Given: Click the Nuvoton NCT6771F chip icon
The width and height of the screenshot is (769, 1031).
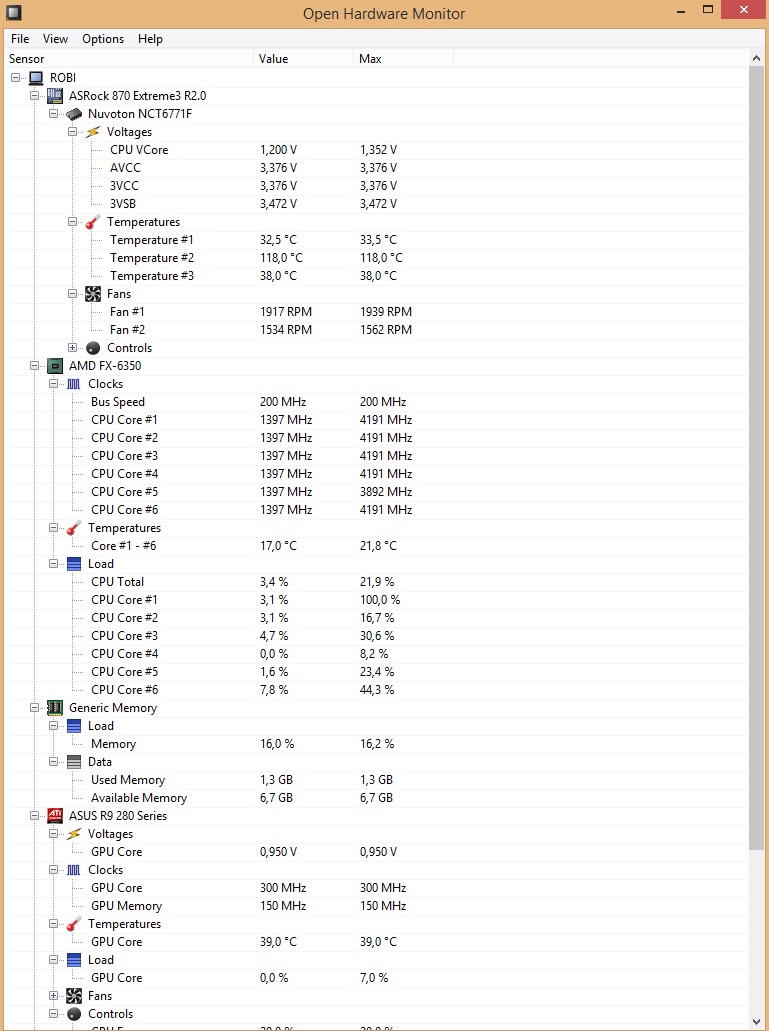Looking at the screenshot, I should point(74,114).
